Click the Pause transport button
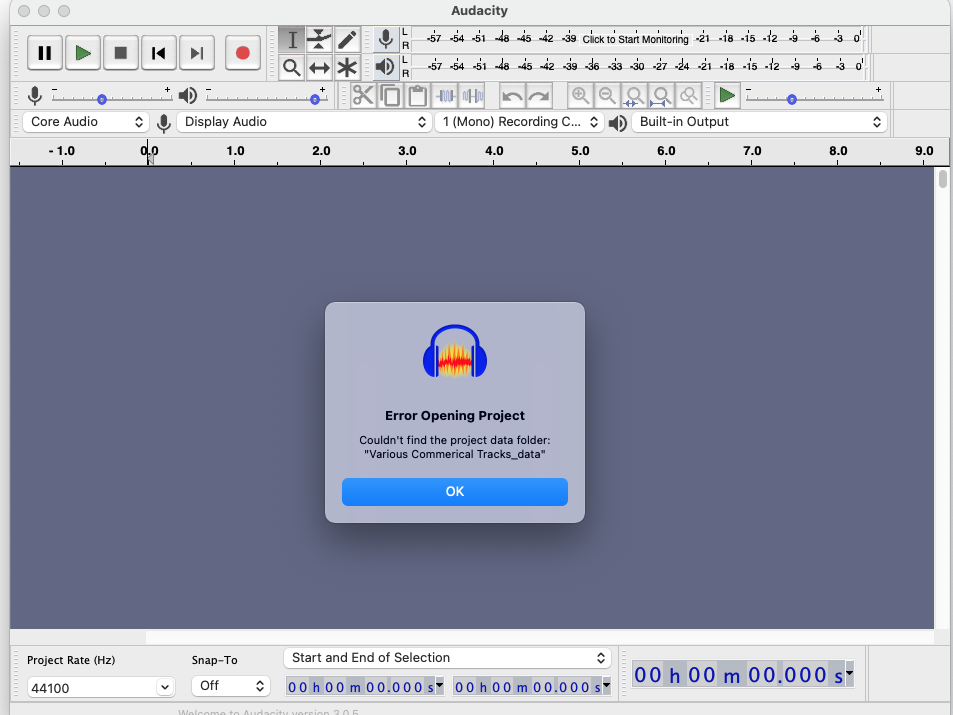The height and width of the screenshot is (715, 953). click(x=44, y=53)
